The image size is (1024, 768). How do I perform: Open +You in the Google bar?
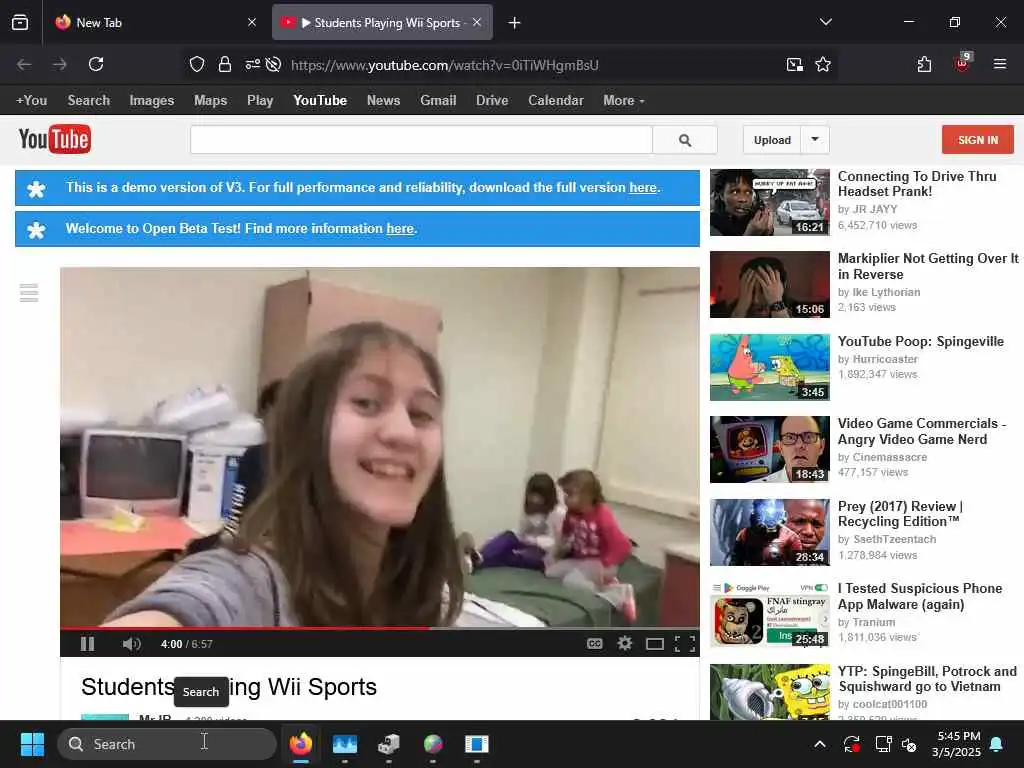pyautogui.click(x=31, y=101)
